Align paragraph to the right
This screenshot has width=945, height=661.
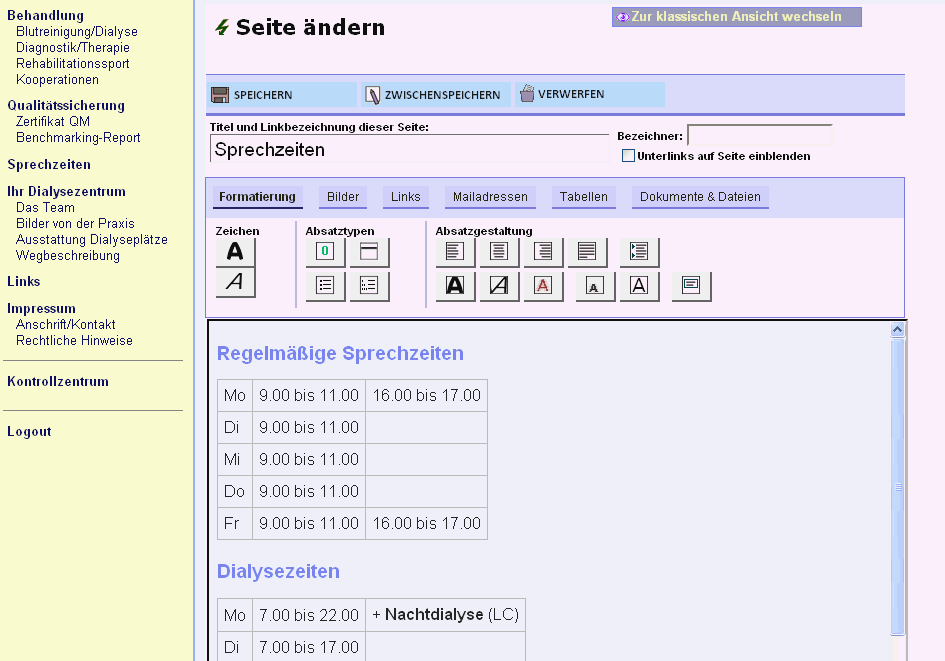[543, 252]
